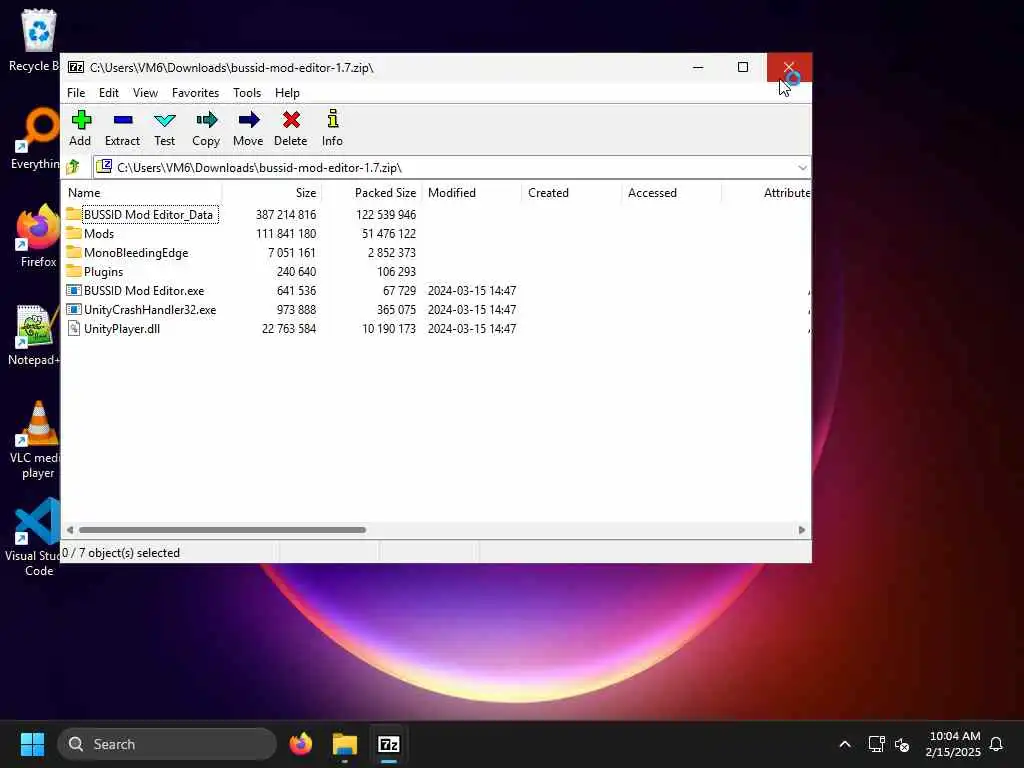
Task: Open the Info toolbar icon
Action: tap(332, 119)
